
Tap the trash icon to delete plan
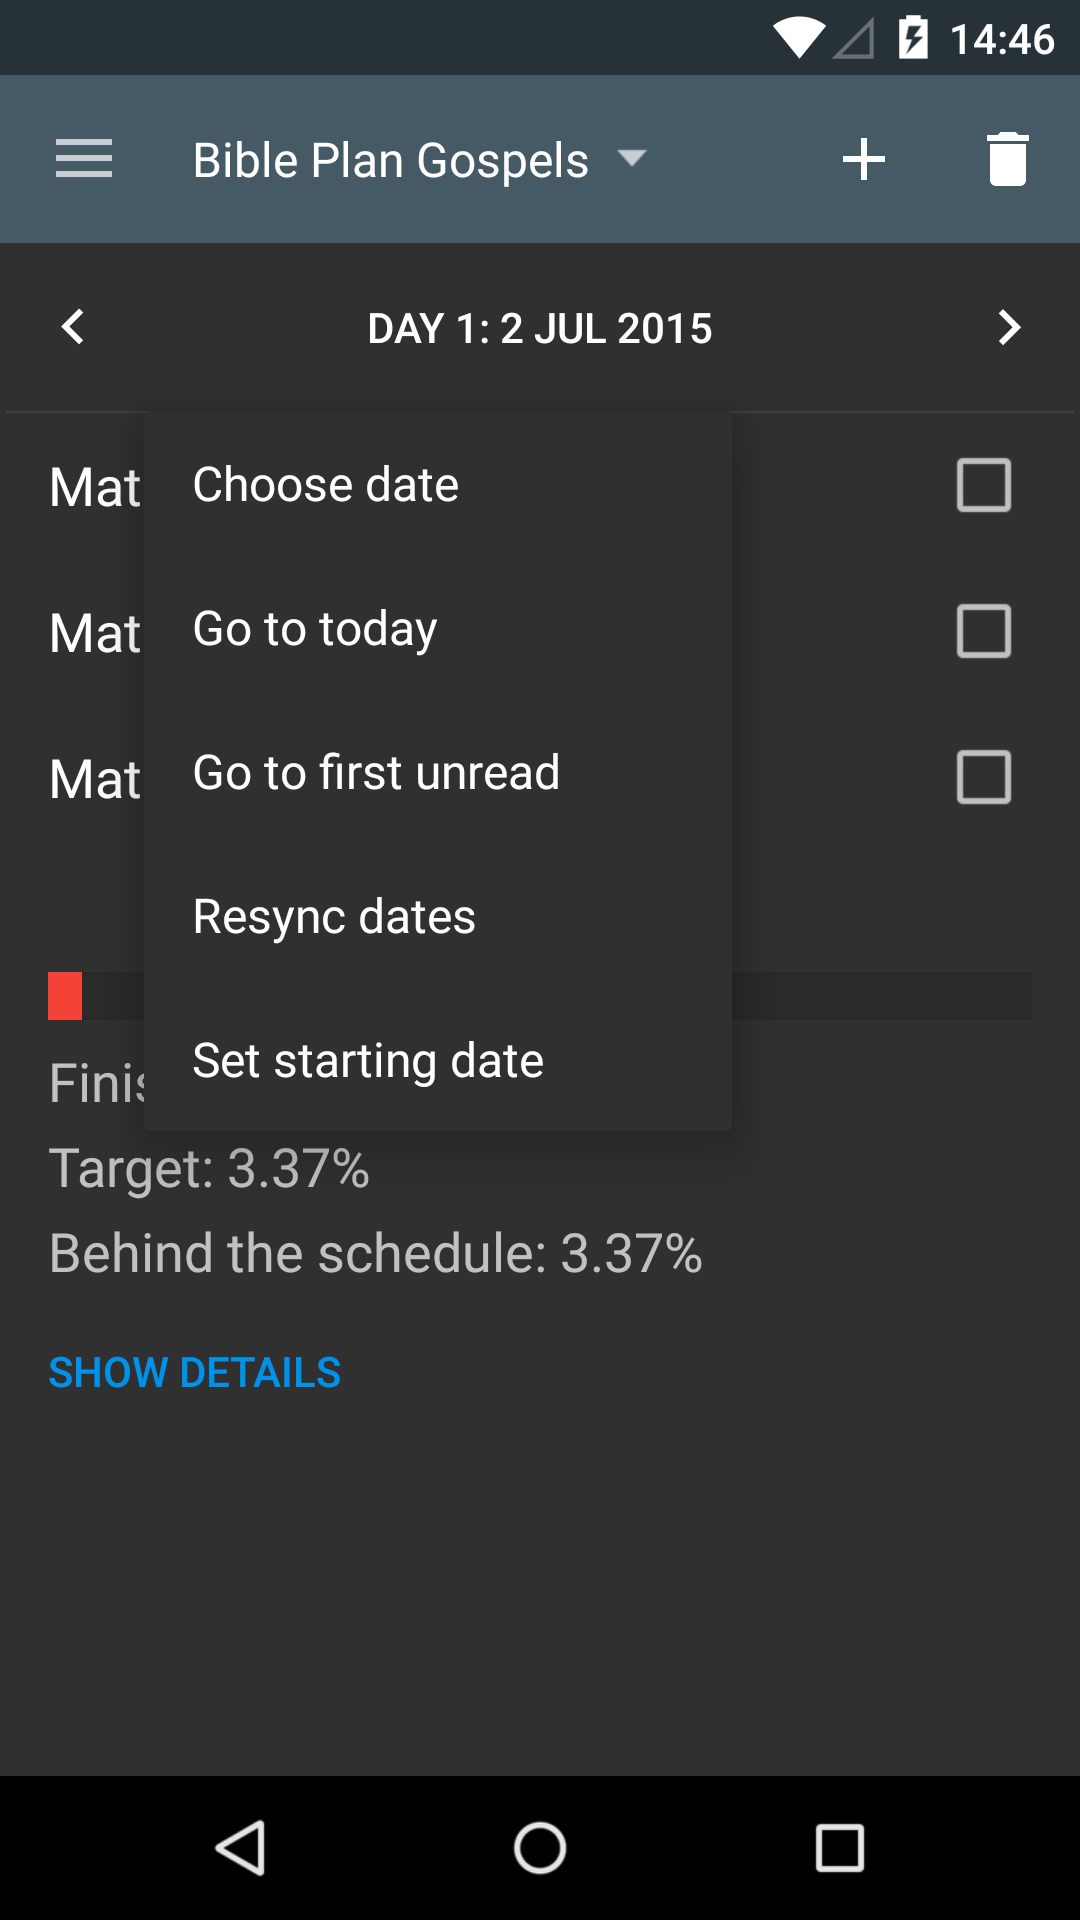point(1007,159)
